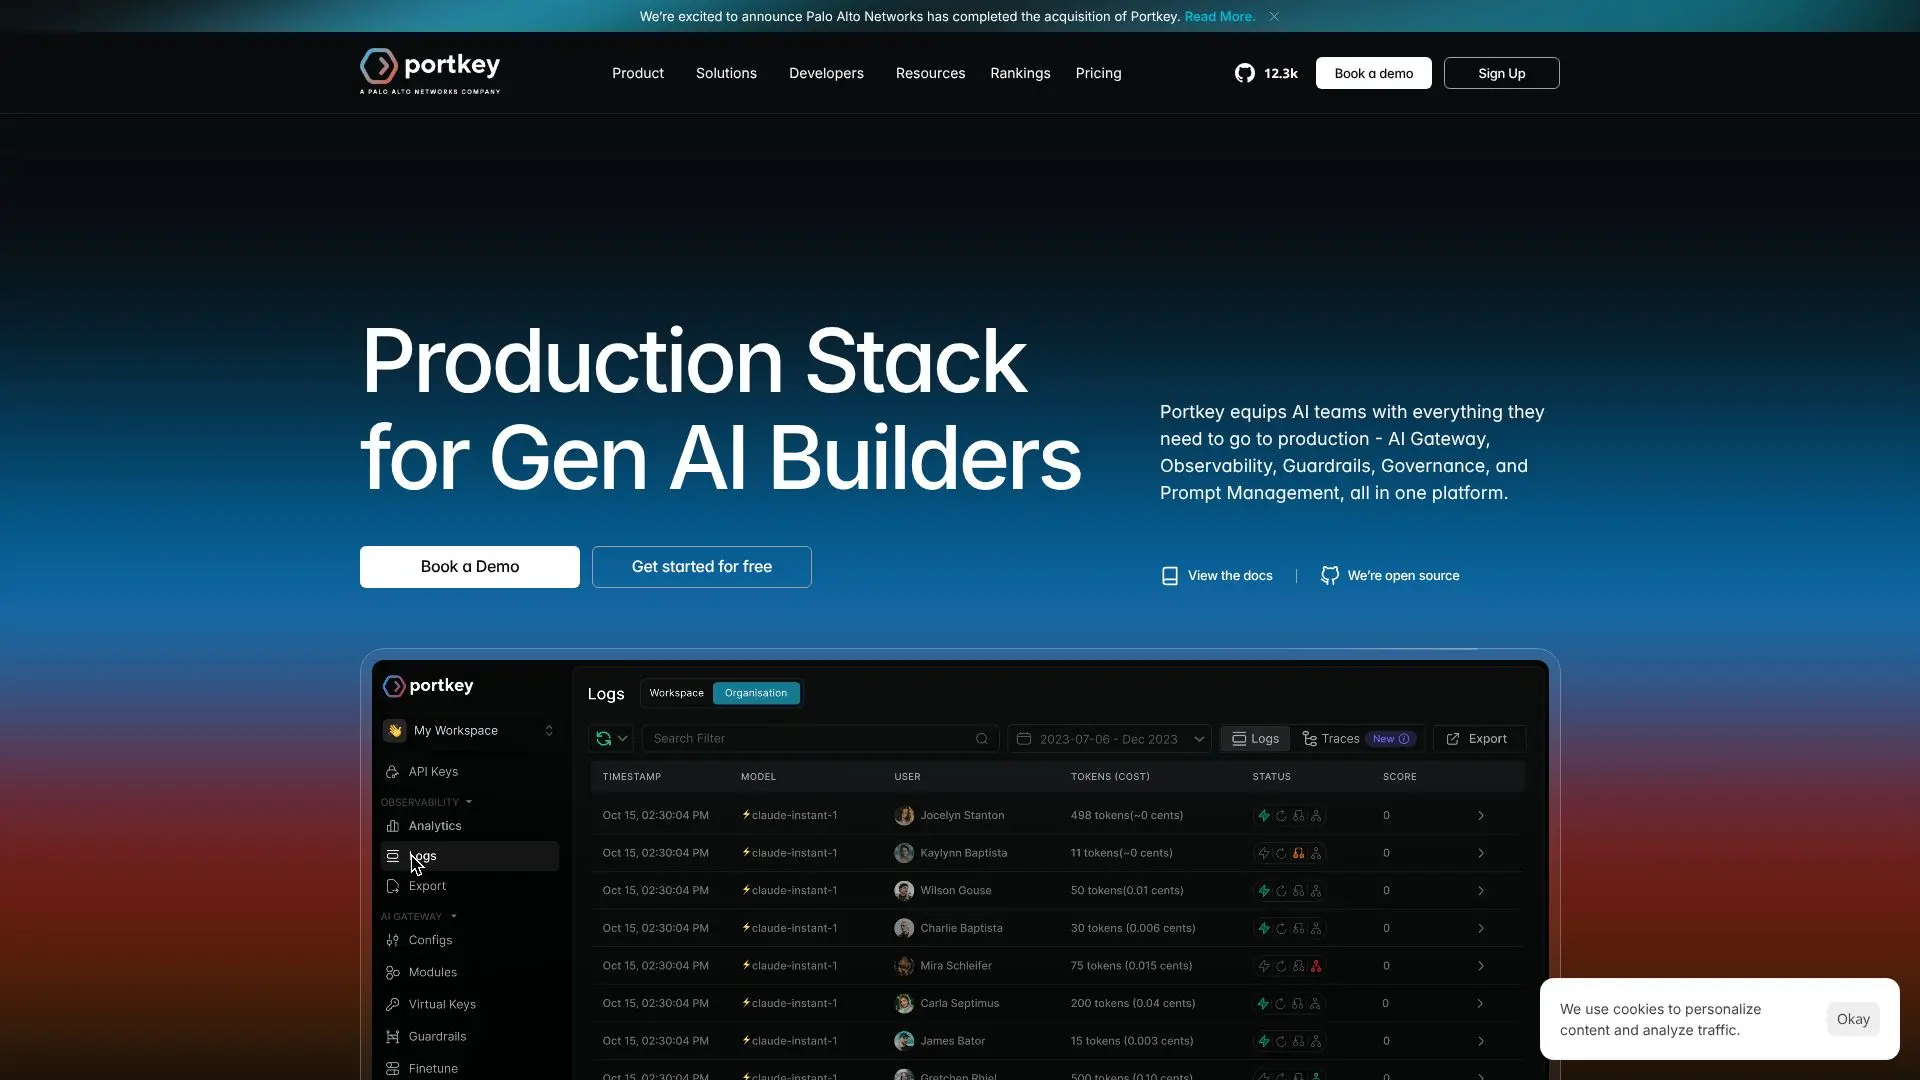Expand the Jocelyn Stanton log row chevron
The height and width of the screenshot is (1080, 1920).
pos(1481,816)
